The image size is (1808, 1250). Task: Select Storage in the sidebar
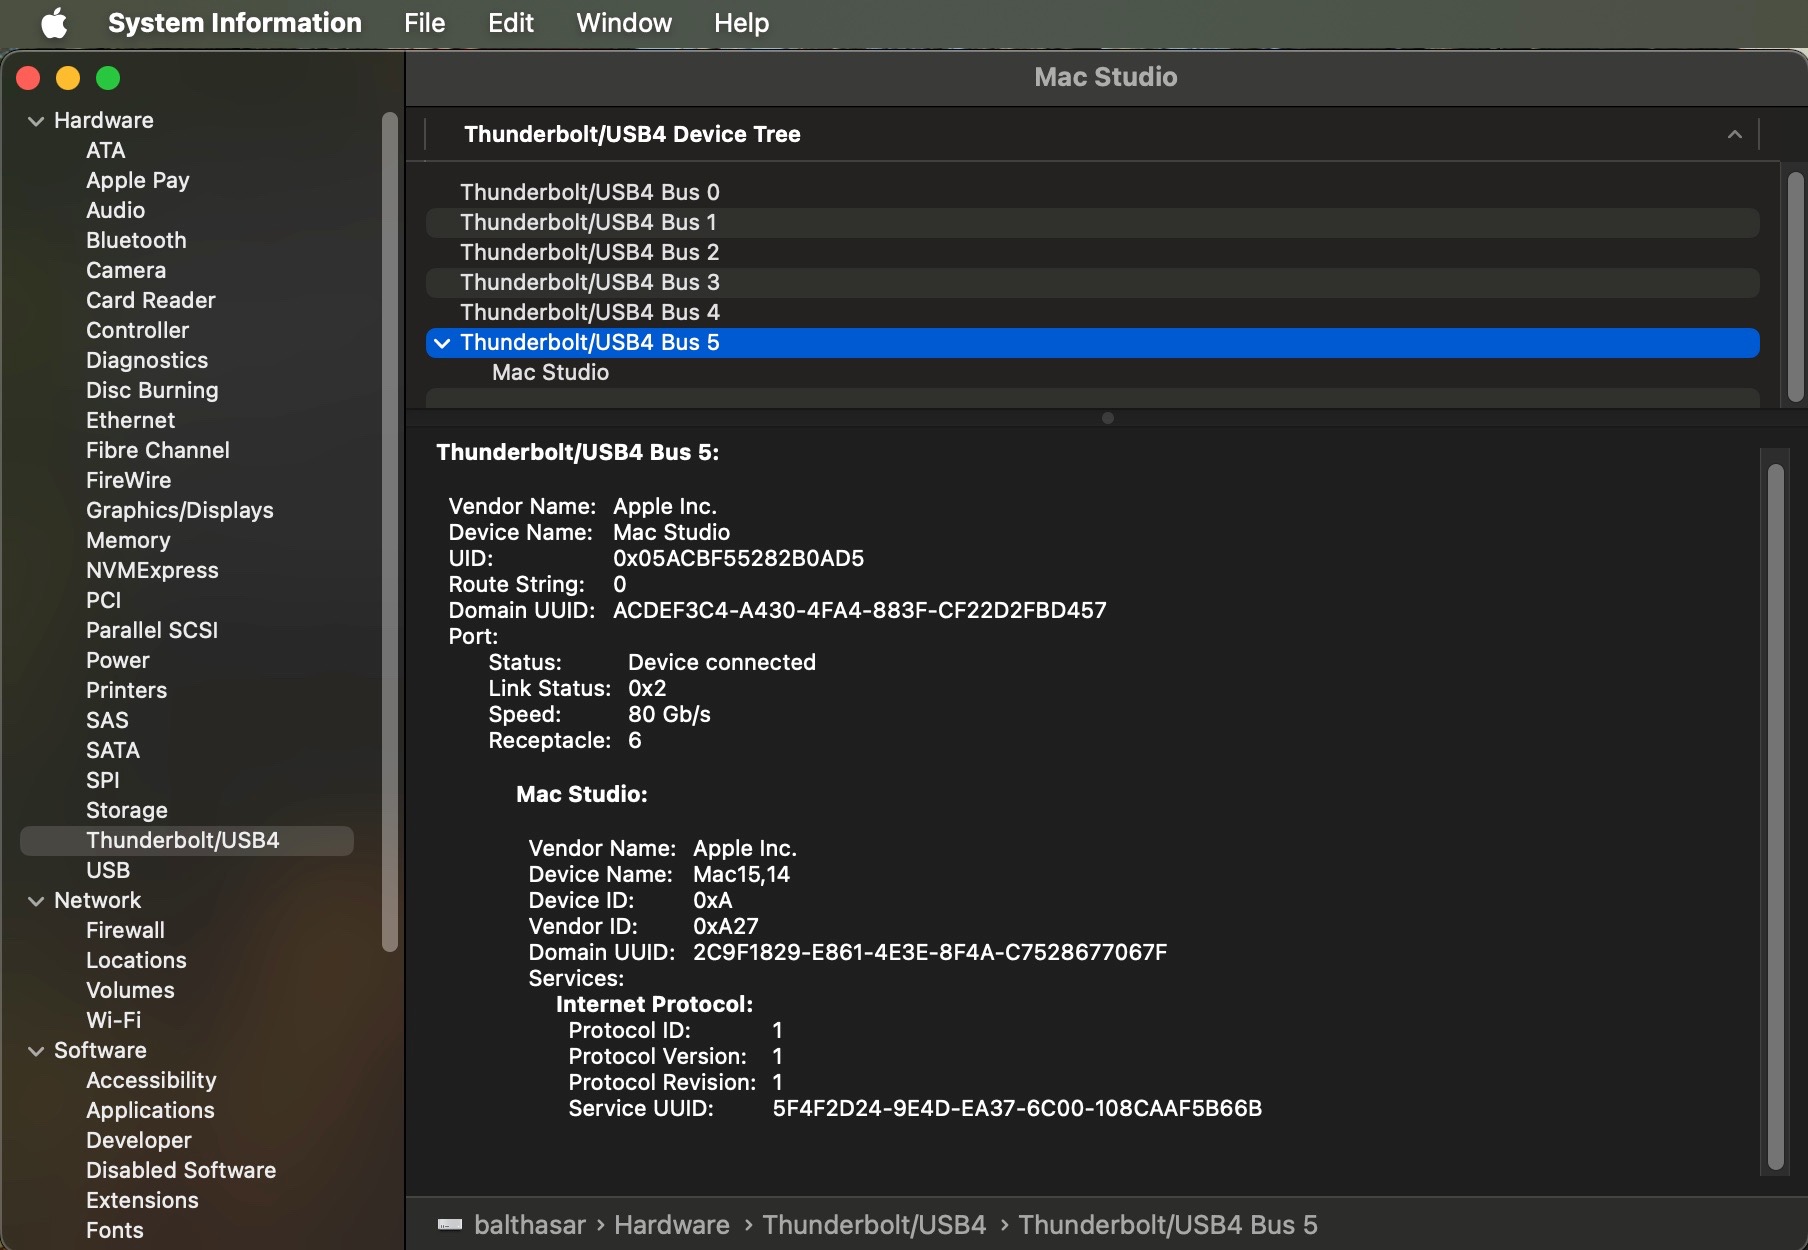[126, 810]
